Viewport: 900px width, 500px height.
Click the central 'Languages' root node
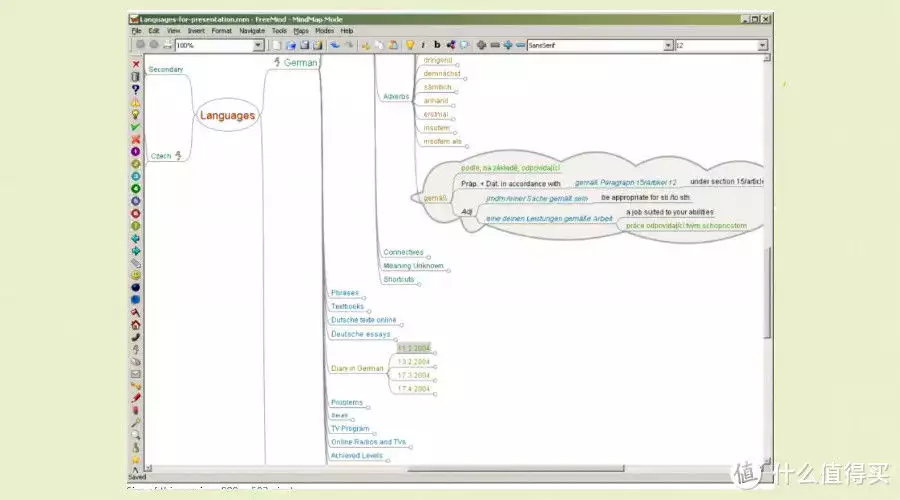click(x=227, y=116)
